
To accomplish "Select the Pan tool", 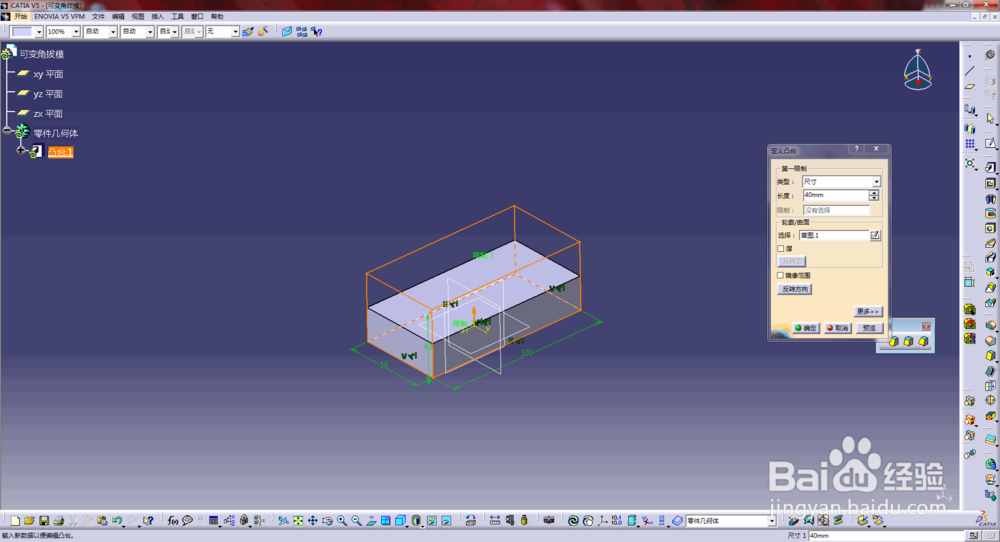I will [x=312, y=521].
